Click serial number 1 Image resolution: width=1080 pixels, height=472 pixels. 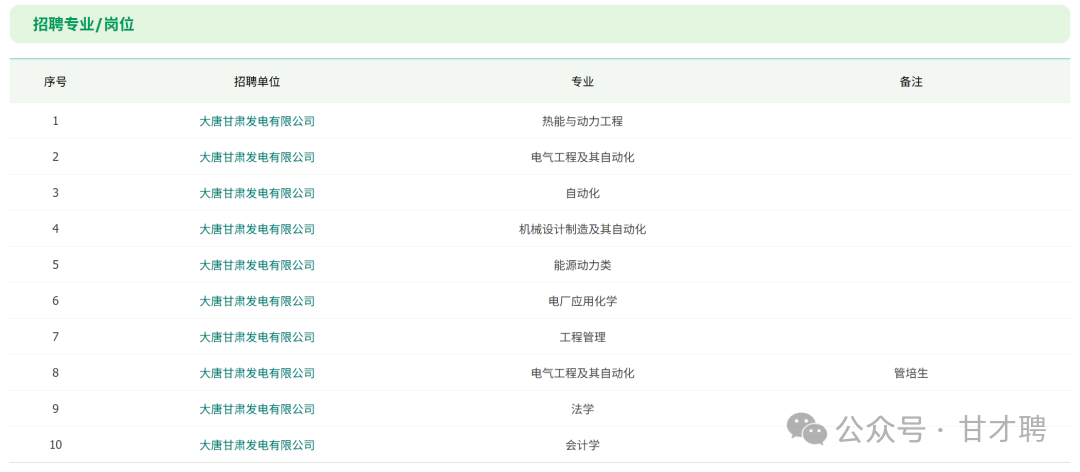[55, 121]
